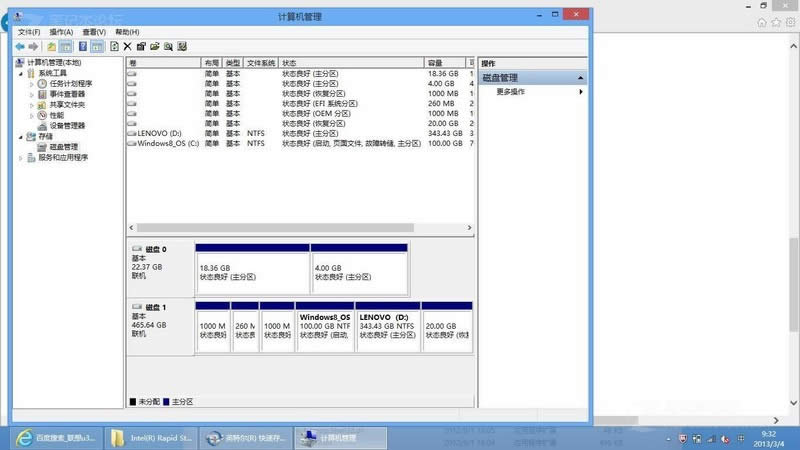800x450 pixels.
Task: Click the Back arrow in the toolbar
Action: 19,46
